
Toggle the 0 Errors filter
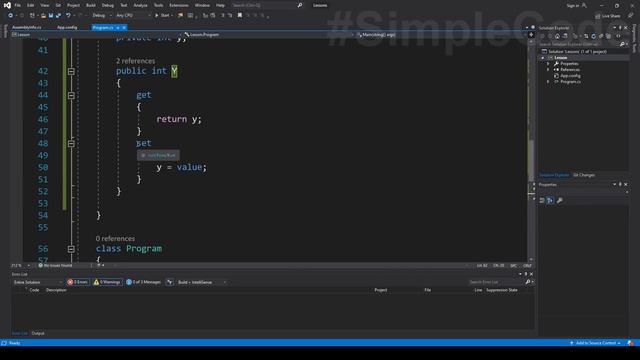click(x=78, y=282)
